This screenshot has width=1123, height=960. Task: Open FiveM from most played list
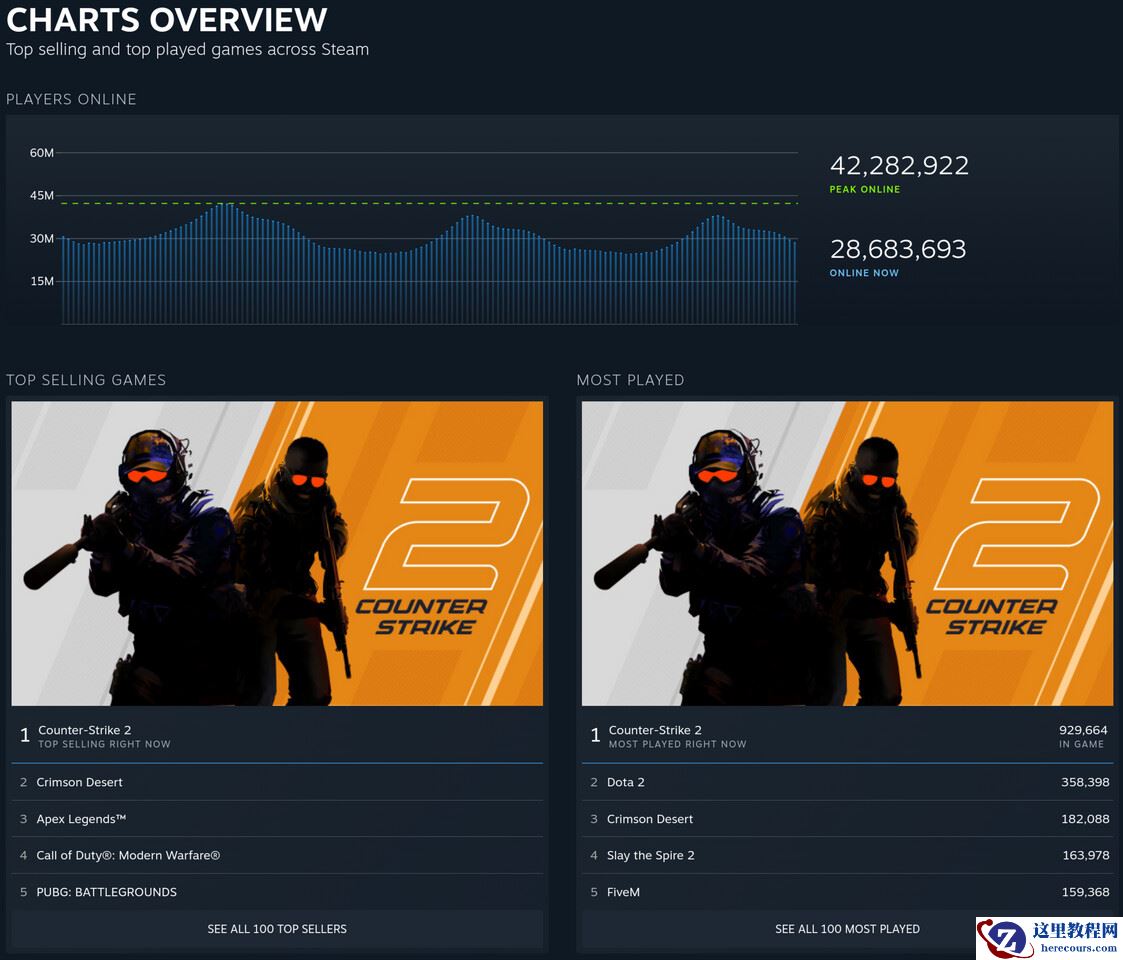tap(623, 892)
